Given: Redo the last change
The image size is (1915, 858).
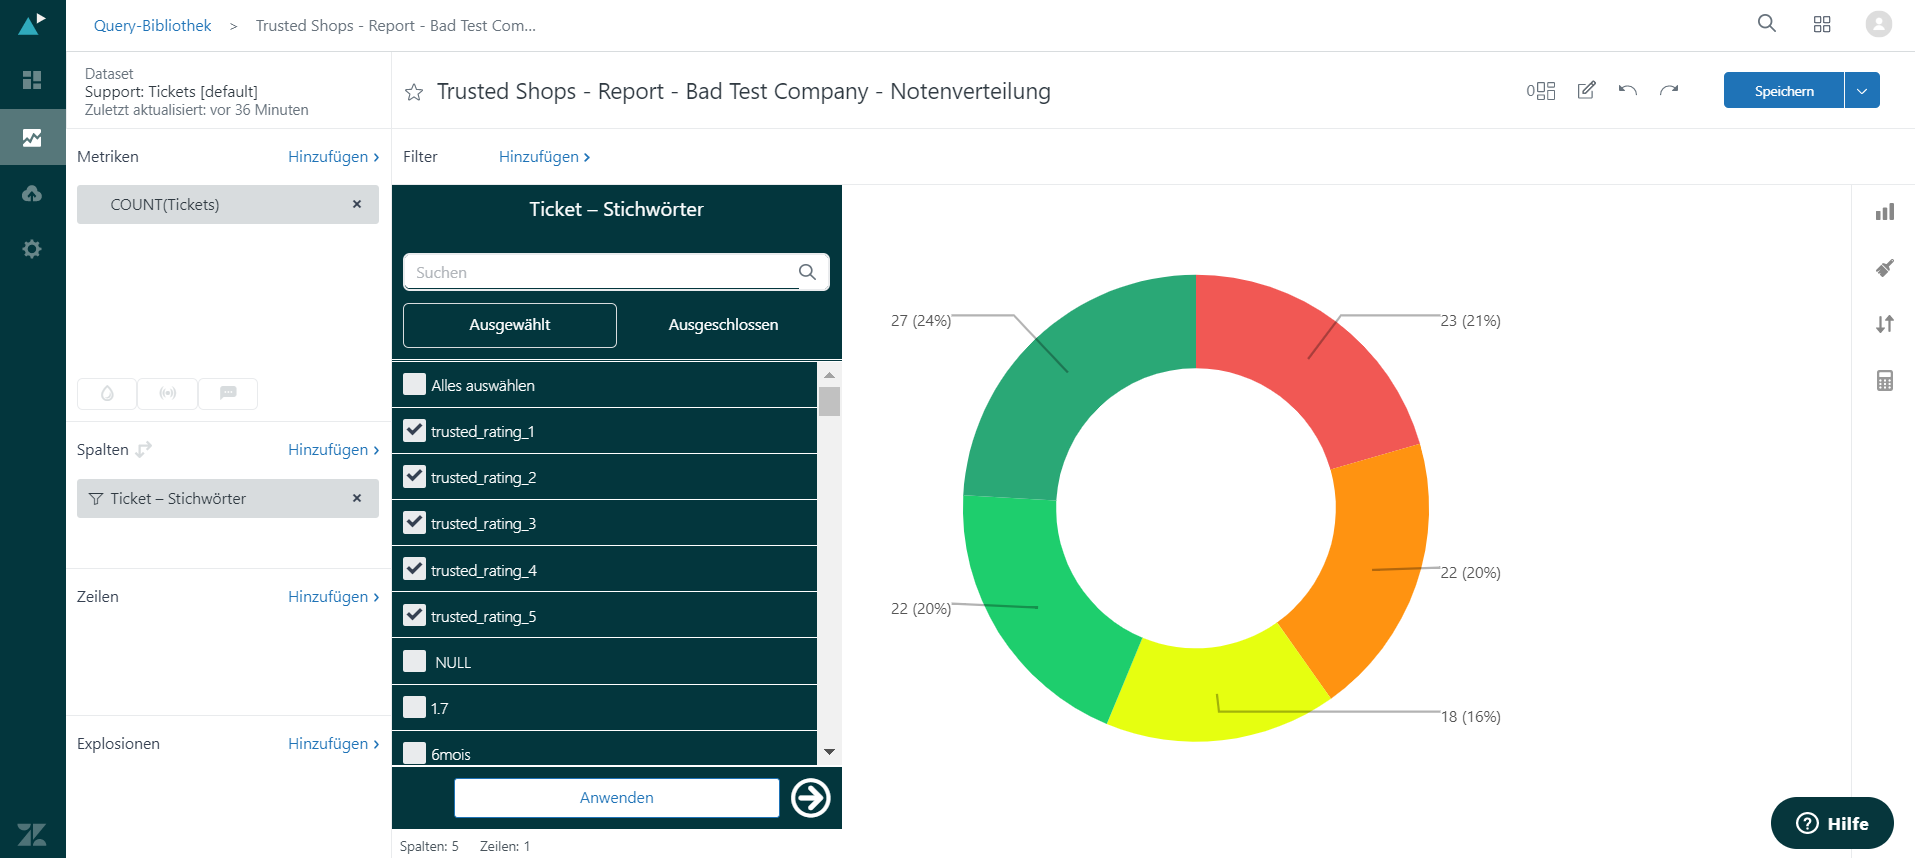Looking at the screenshot, I should coord(1669,90).
